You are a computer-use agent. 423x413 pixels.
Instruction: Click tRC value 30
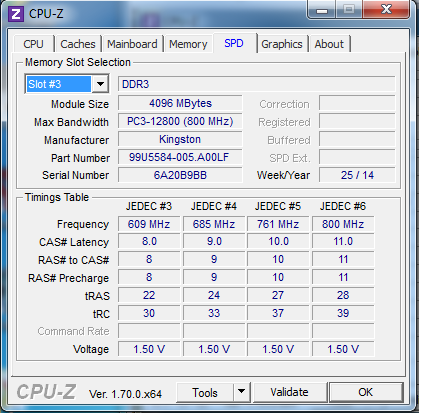pos(149,313)
